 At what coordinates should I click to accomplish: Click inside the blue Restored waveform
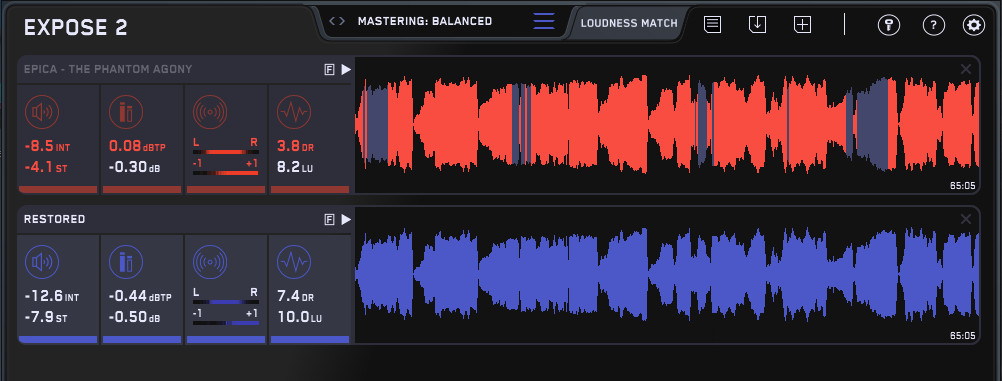667,275
